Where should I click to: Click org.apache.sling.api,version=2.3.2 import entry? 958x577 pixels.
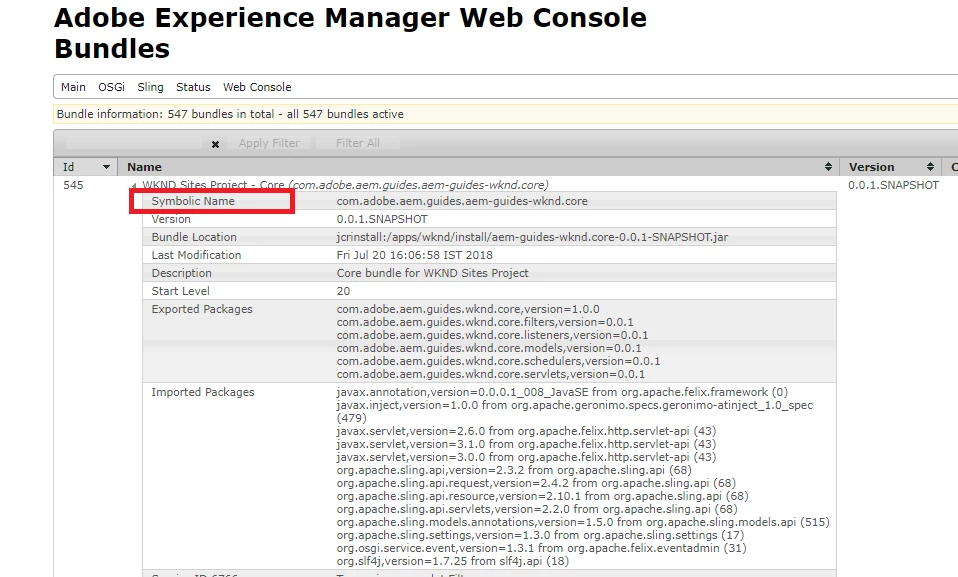tap(514, 470)
